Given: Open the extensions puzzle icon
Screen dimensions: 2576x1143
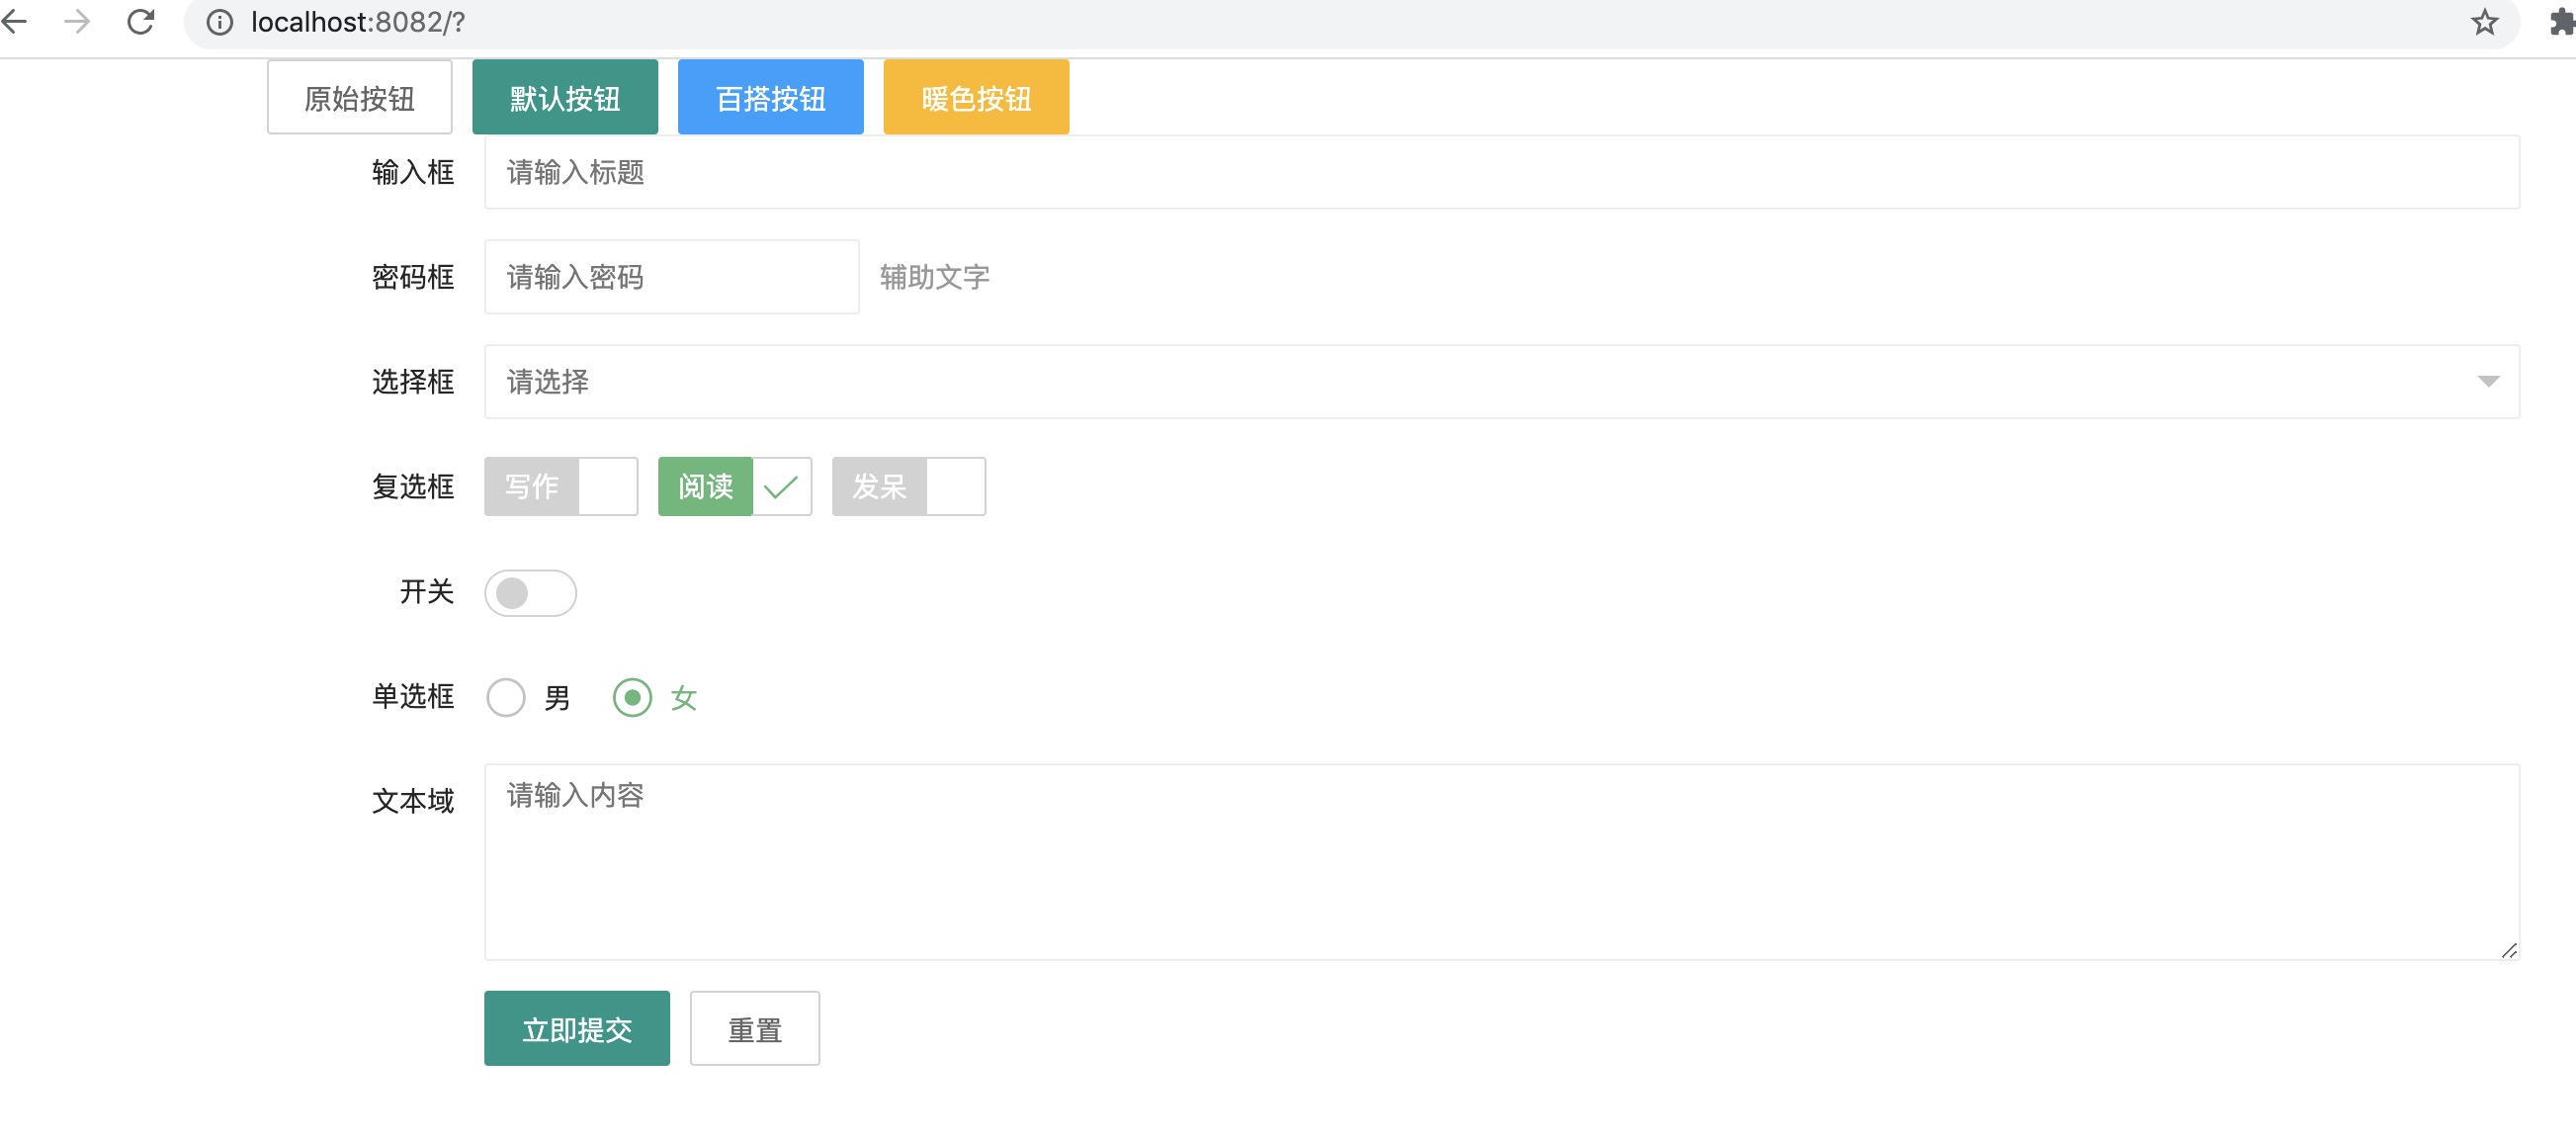Looking at the screenshot, I should [x=2561, y=22].
